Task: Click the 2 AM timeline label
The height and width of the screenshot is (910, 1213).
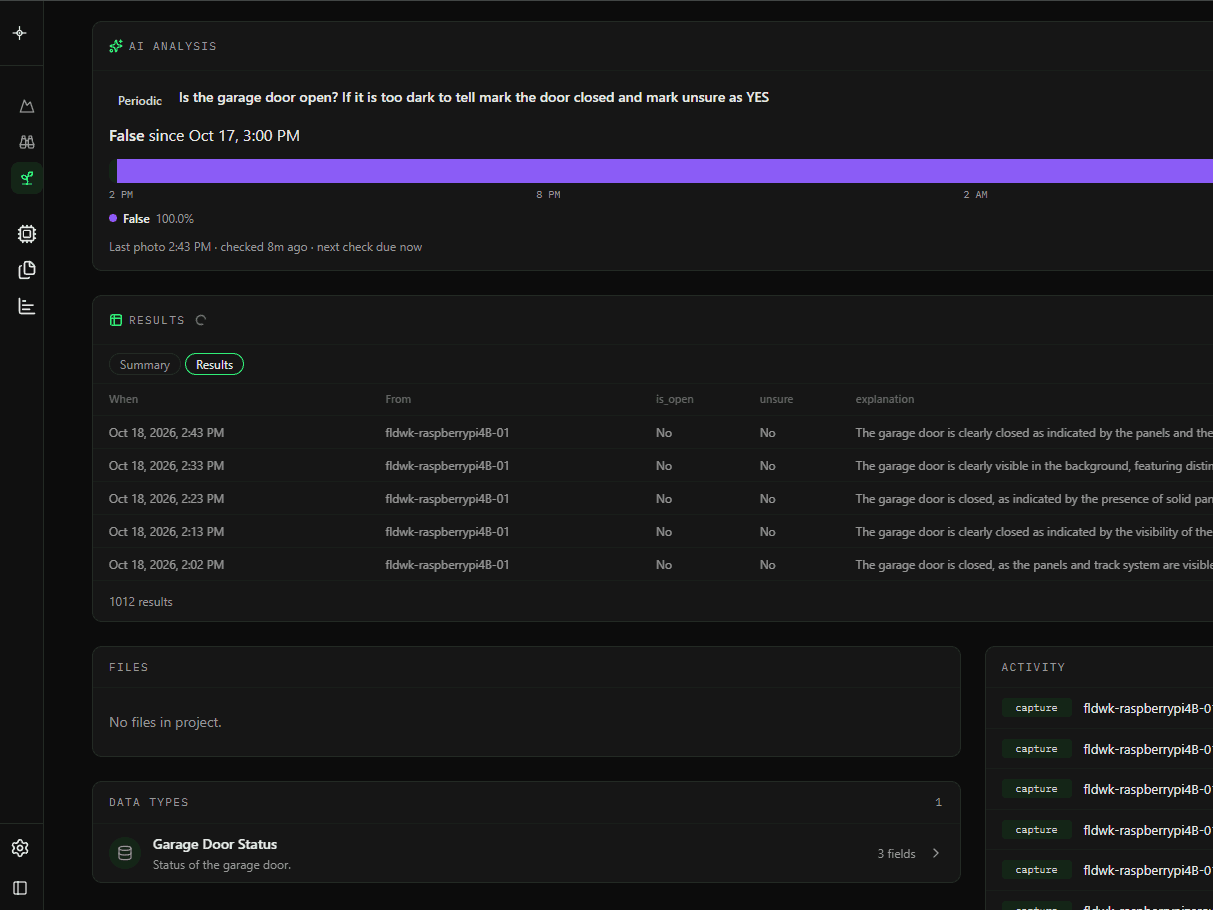Action: tap(975, 195)
